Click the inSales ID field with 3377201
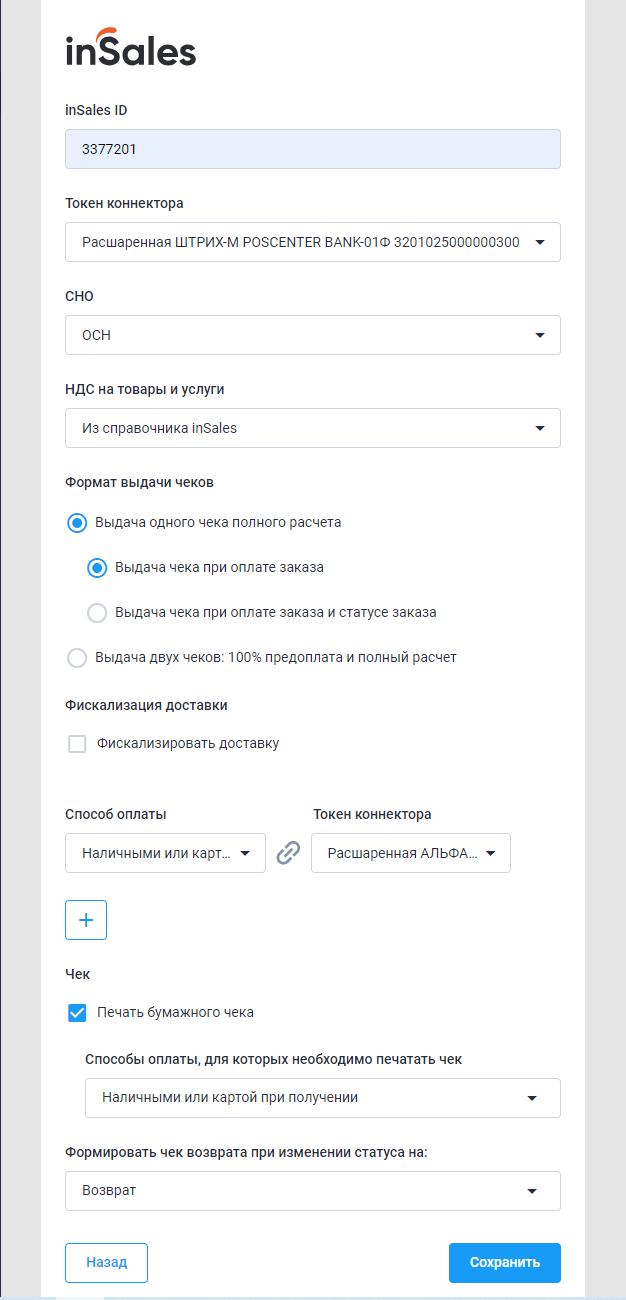 313,149
